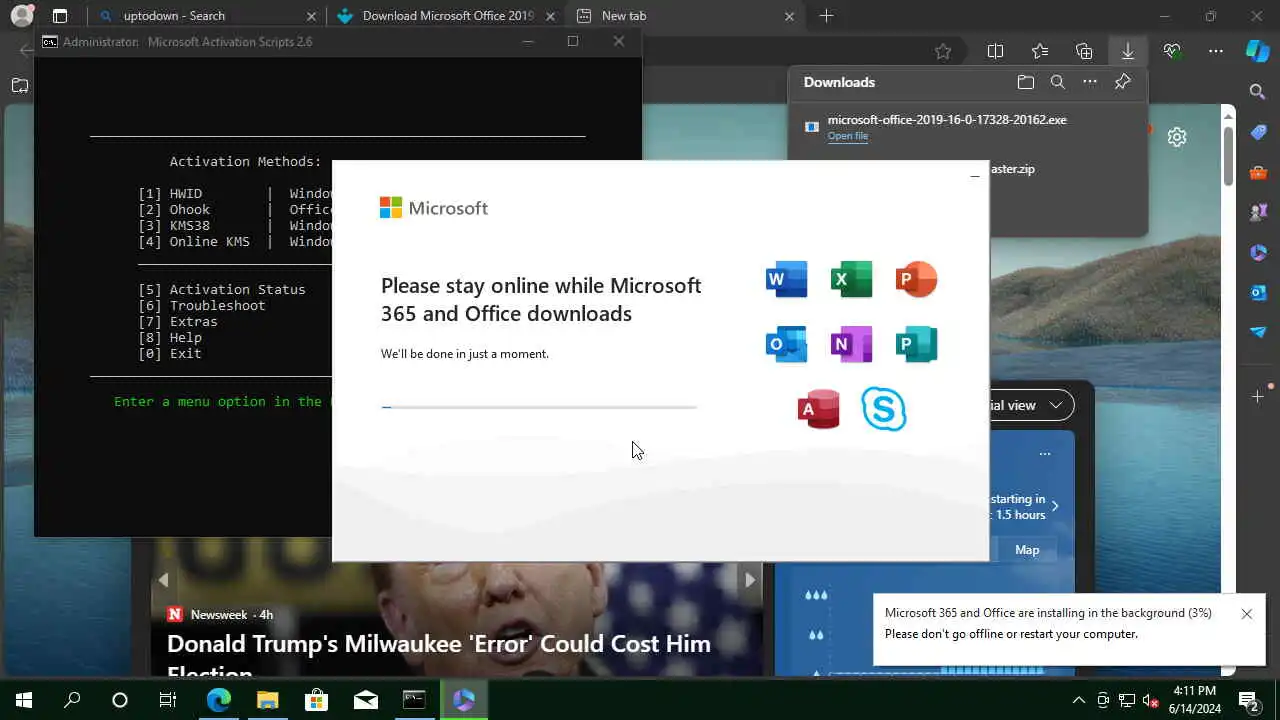
Task: Dismiss the Office installing notification
Action: tap(1246, 614)
